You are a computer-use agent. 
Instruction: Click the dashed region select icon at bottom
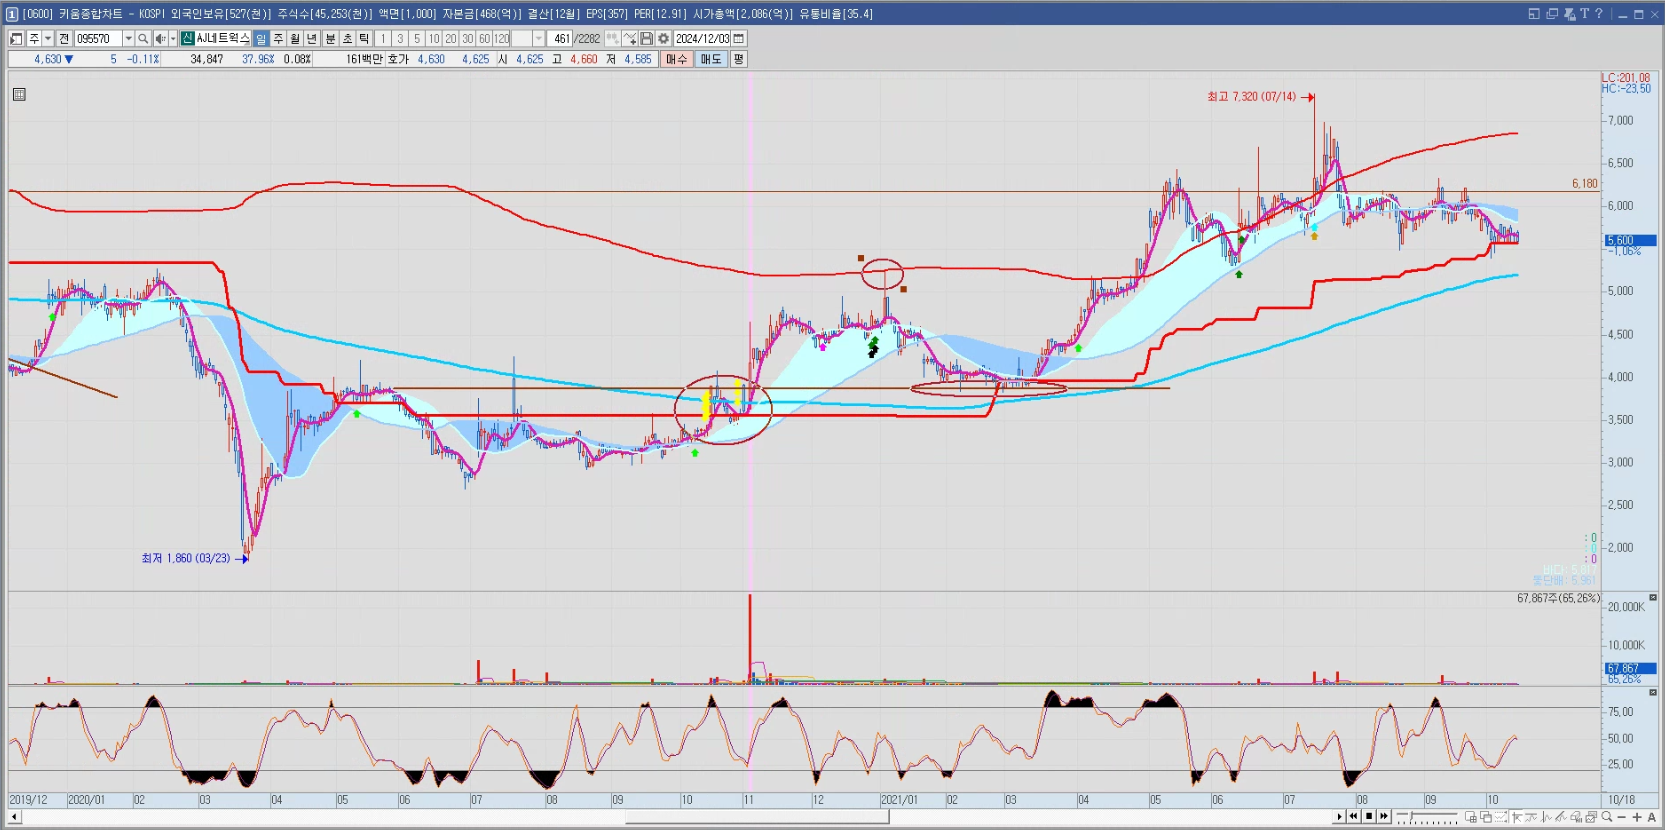click(1500, 817)
